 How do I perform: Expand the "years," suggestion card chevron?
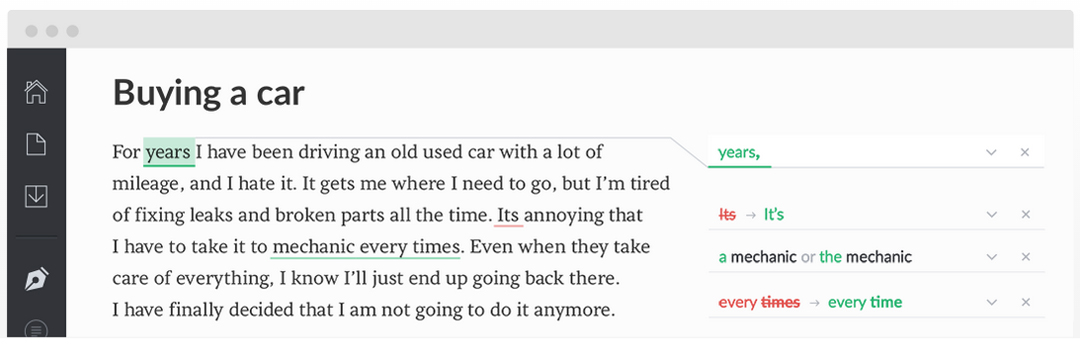tap(991, 152)
